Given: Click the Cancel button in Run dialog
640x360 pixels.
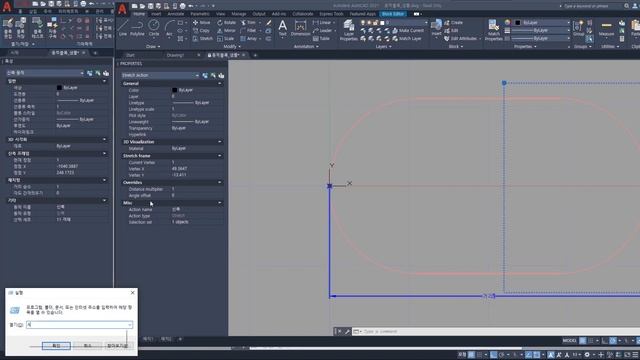Looking at the screenshot, I should [87, 346].
